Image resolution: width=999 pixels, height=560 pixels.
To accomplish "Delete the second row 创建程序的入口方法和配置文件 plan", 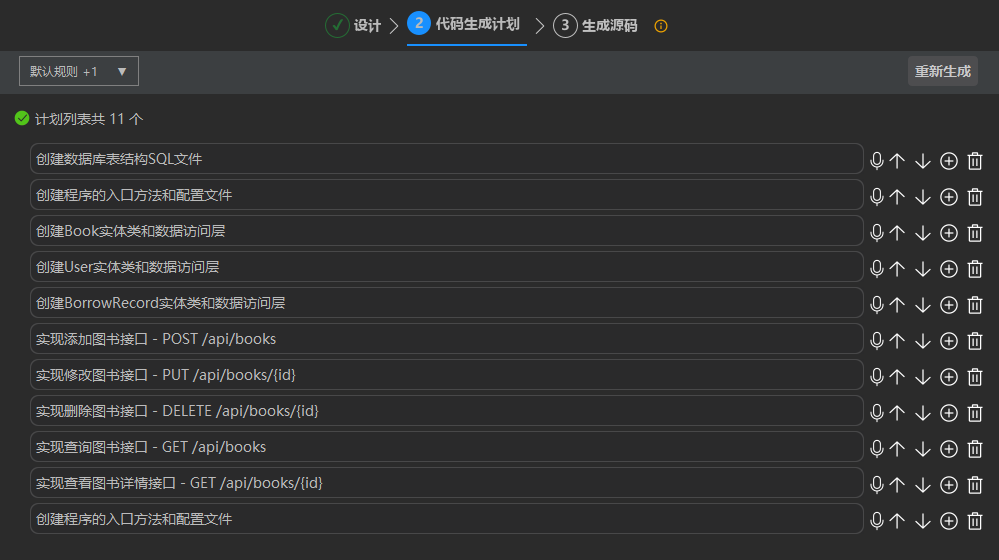I will click(x=975, y=196).
